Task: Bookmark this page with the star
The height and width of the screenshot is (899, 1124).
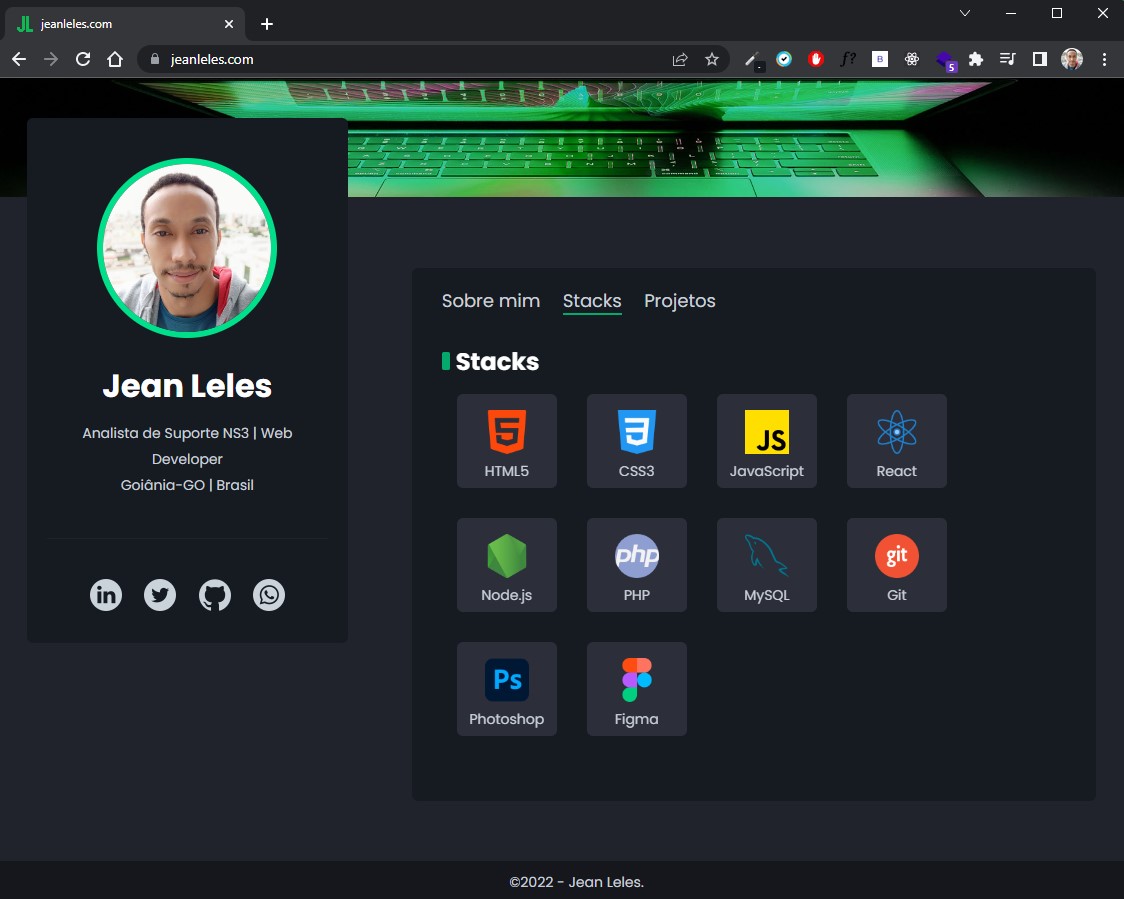Action: pyautogui.click(x=712, y=60)
